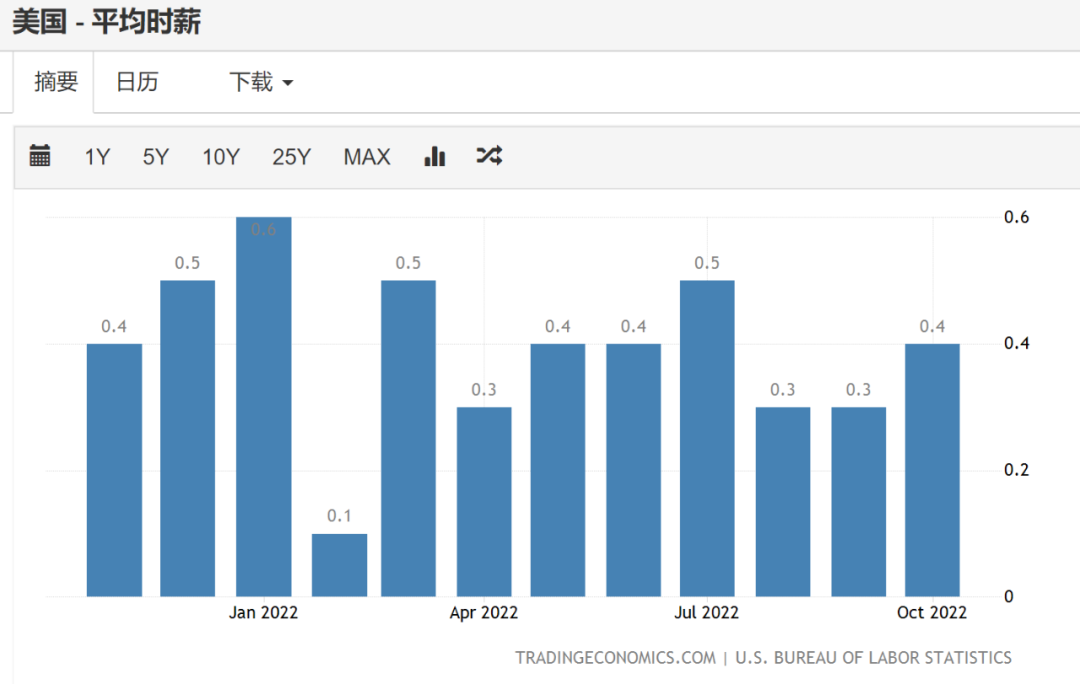
Task: Click the shortest 0.1 bar
Action: point(339,565)
